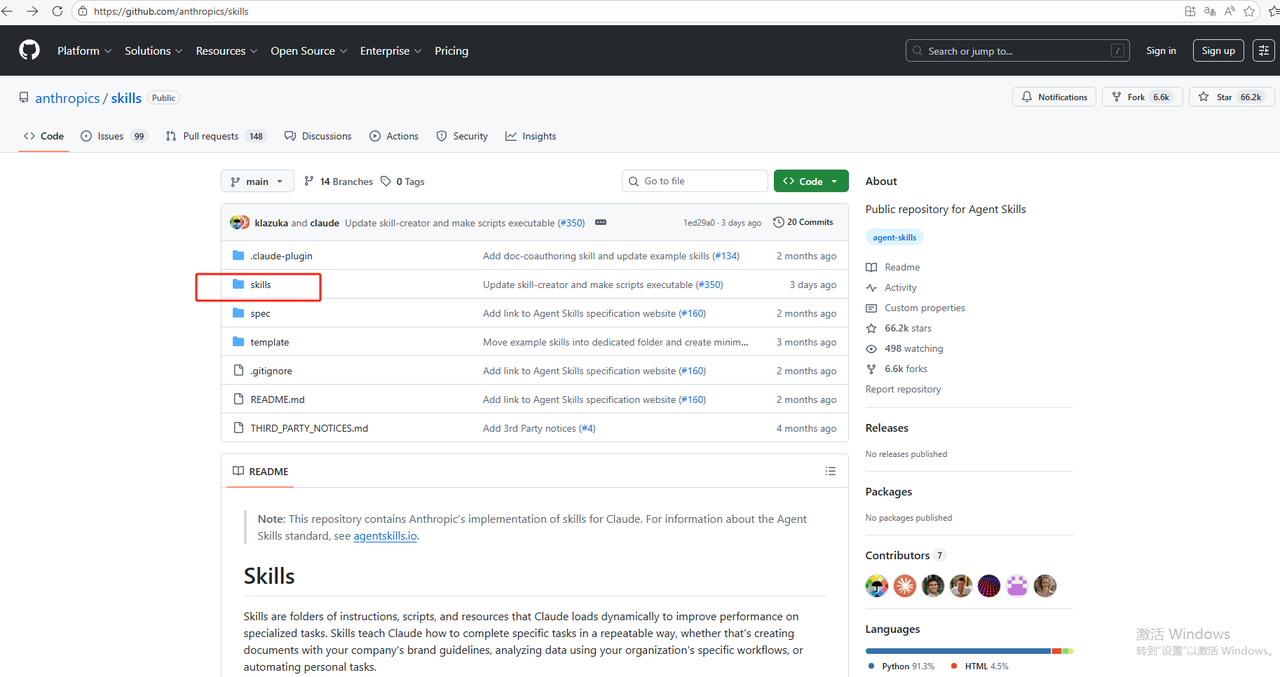Click the Sign in link
The image size is (1280, 677).
point(1161,51)
